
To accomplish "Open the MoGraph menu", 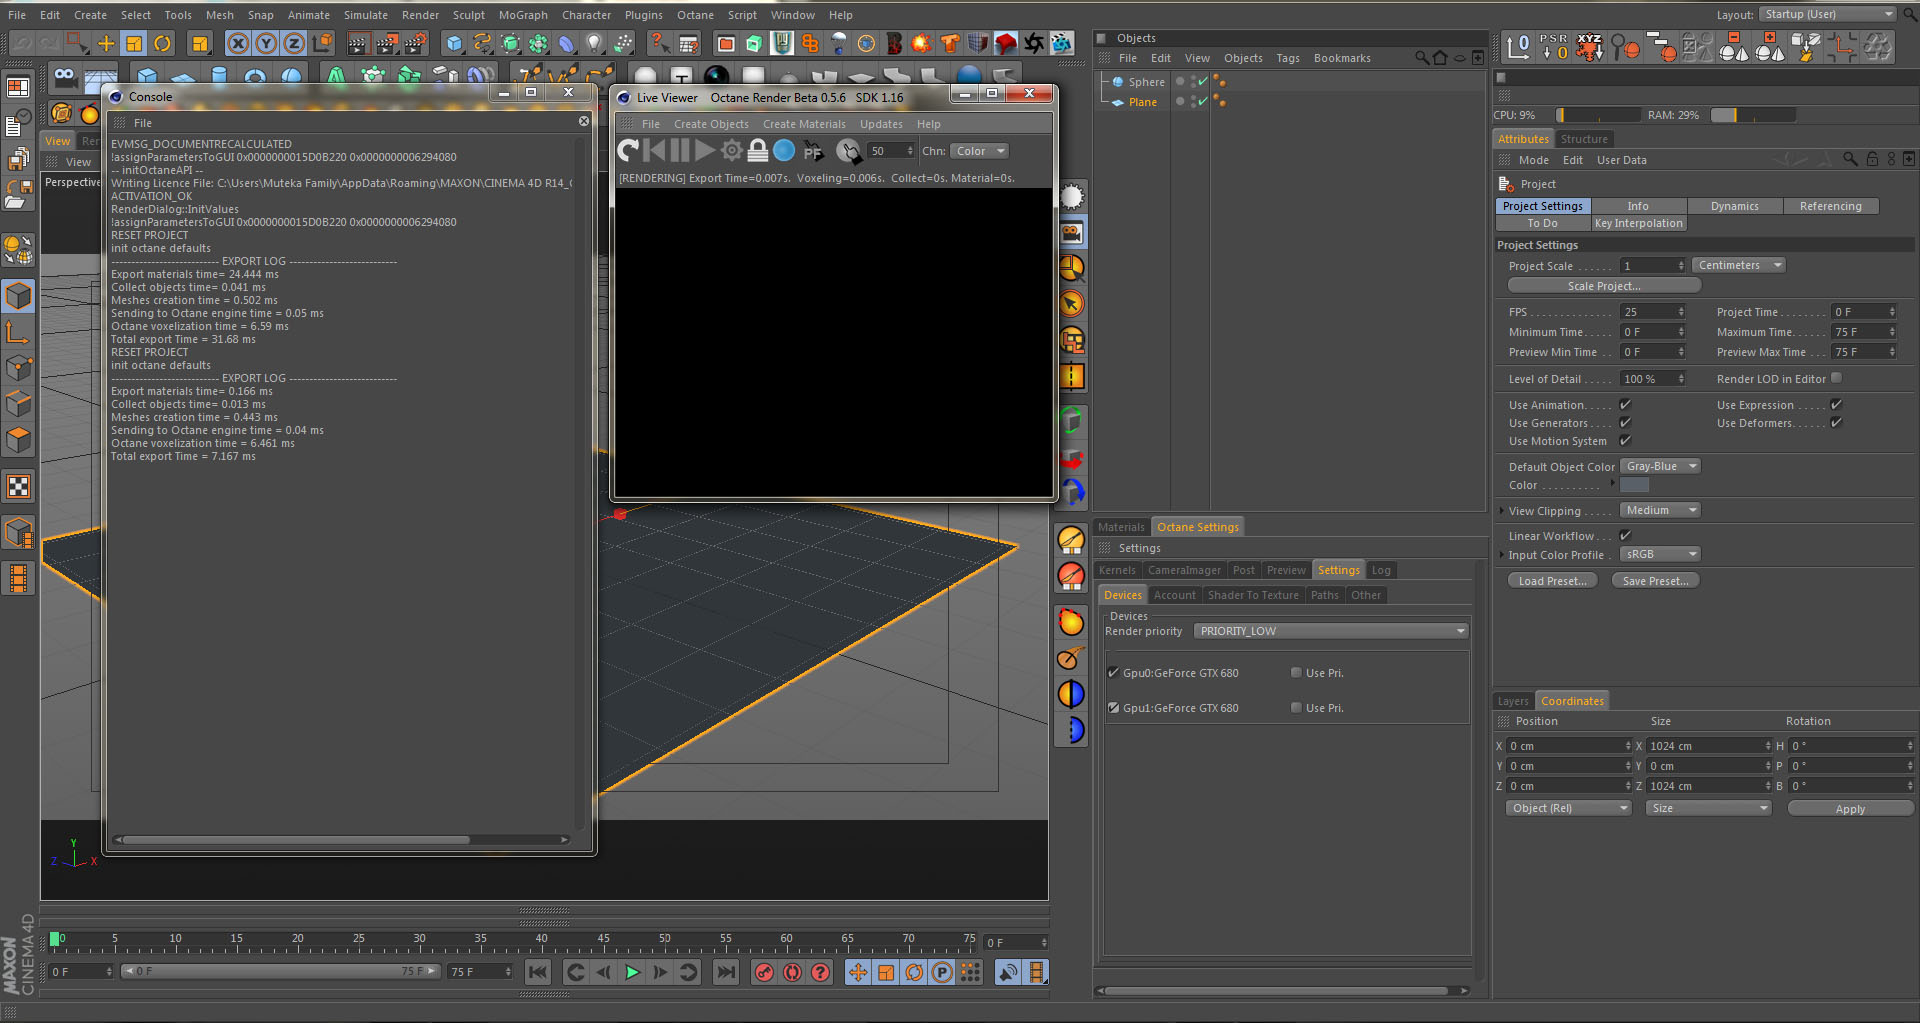I will pyautogui.click(x=523, y=15).
